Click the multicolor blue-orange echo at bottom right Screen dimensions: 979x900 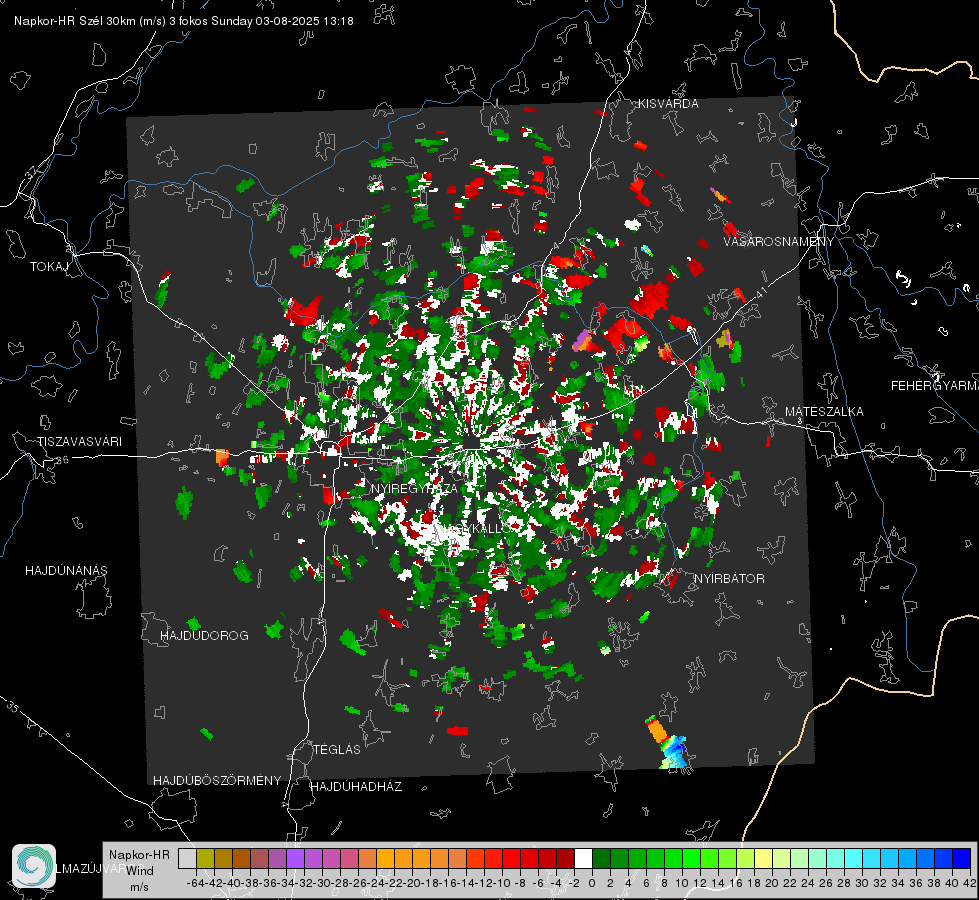tap(668, 743)
